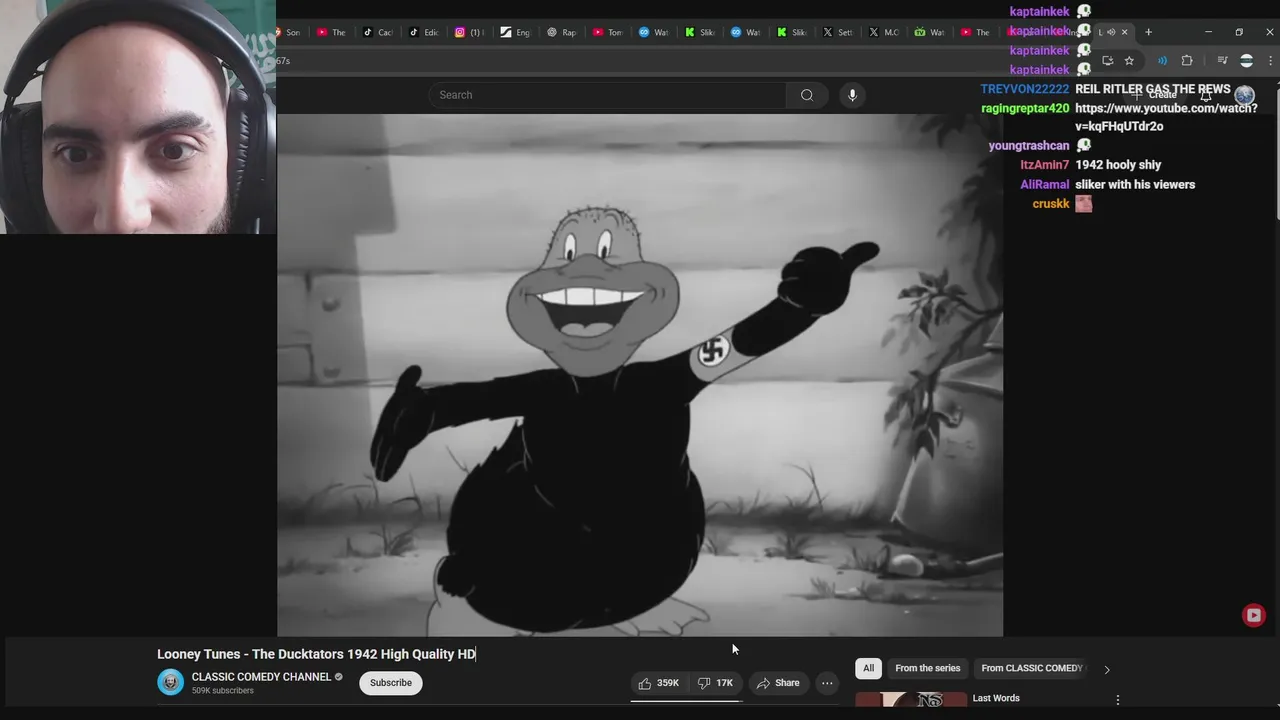The height and width of the screenshot is (720, 1280).
Task: Click 'Last Words' video title
Action: point(996,698)
